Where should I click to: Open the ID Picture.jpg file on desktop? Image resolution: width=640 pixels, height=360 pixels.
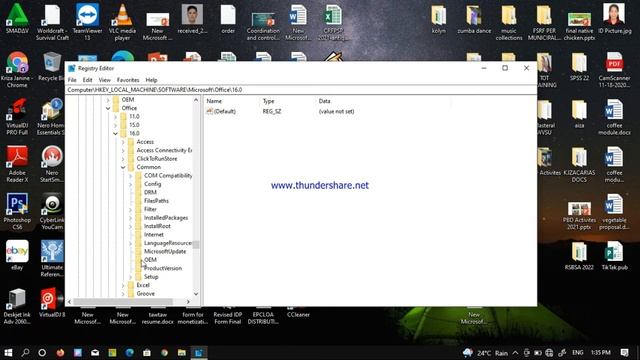614,19
